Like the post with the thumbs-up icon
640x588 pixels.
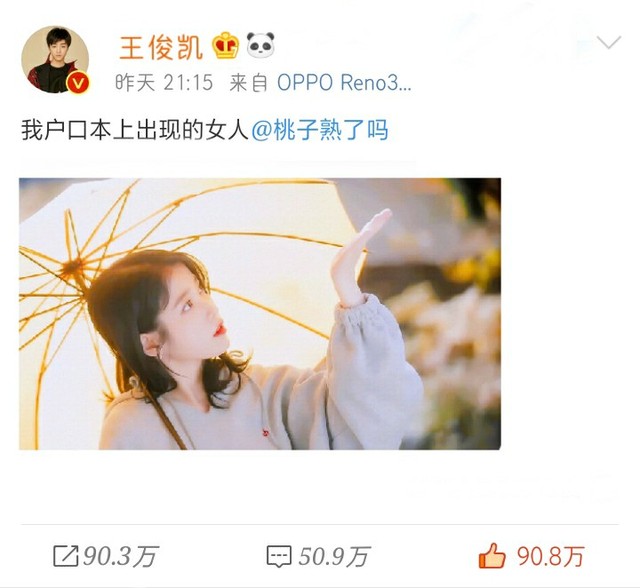[x=492, y=556]
